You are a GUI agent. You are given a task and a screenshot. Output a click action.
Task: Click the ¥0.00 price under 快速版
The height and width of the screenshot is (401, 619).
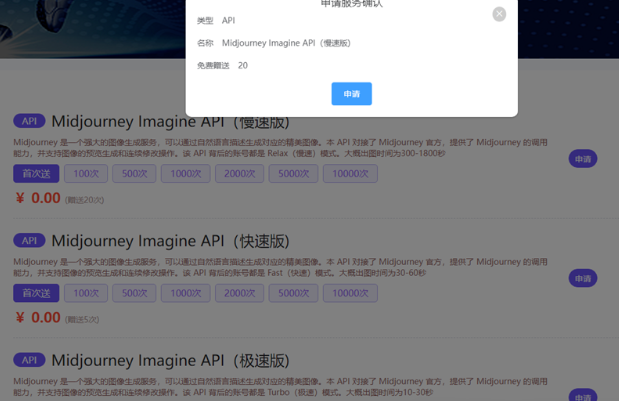(38, 318)
